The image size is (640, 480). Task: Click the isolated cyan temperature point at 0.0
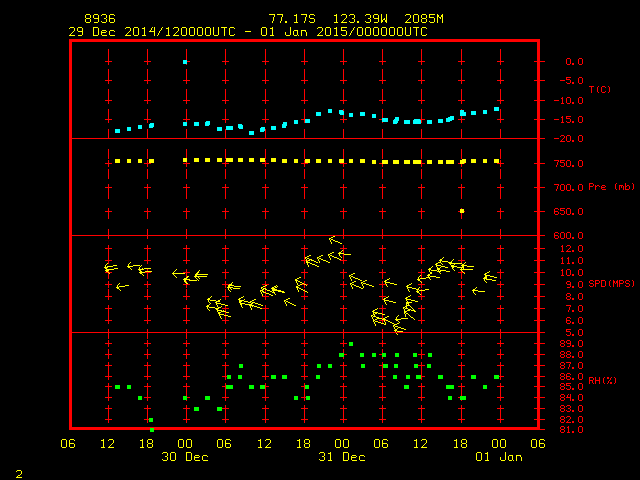(185, 62)
